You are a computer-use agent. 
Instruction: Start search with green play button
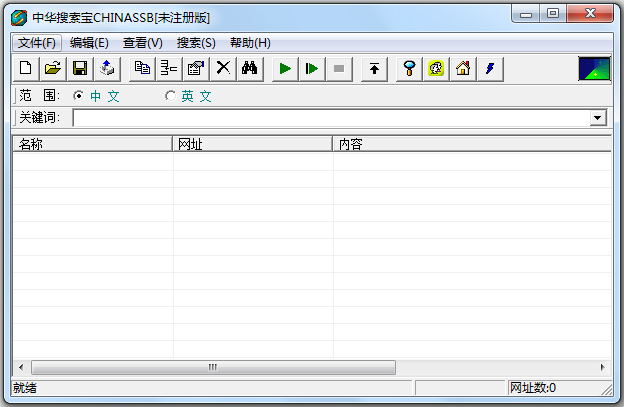click(x=285, y=68)
